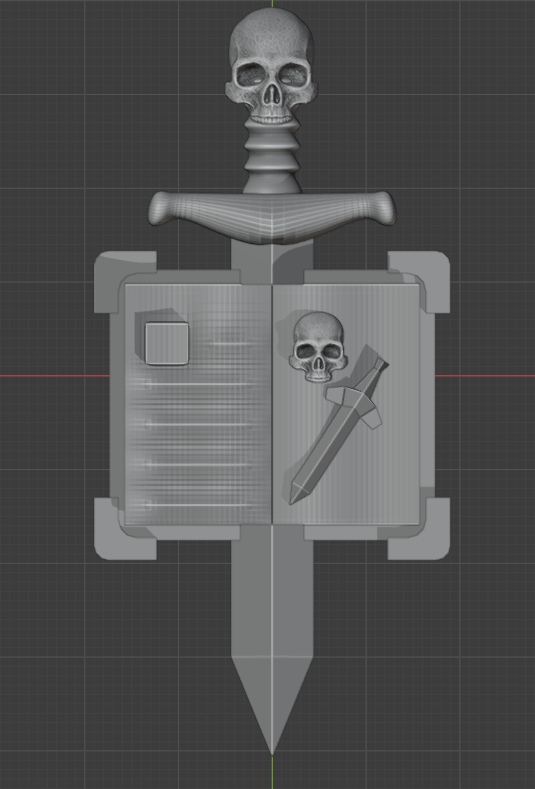Select the ribbed sword grip

(272, 159)
